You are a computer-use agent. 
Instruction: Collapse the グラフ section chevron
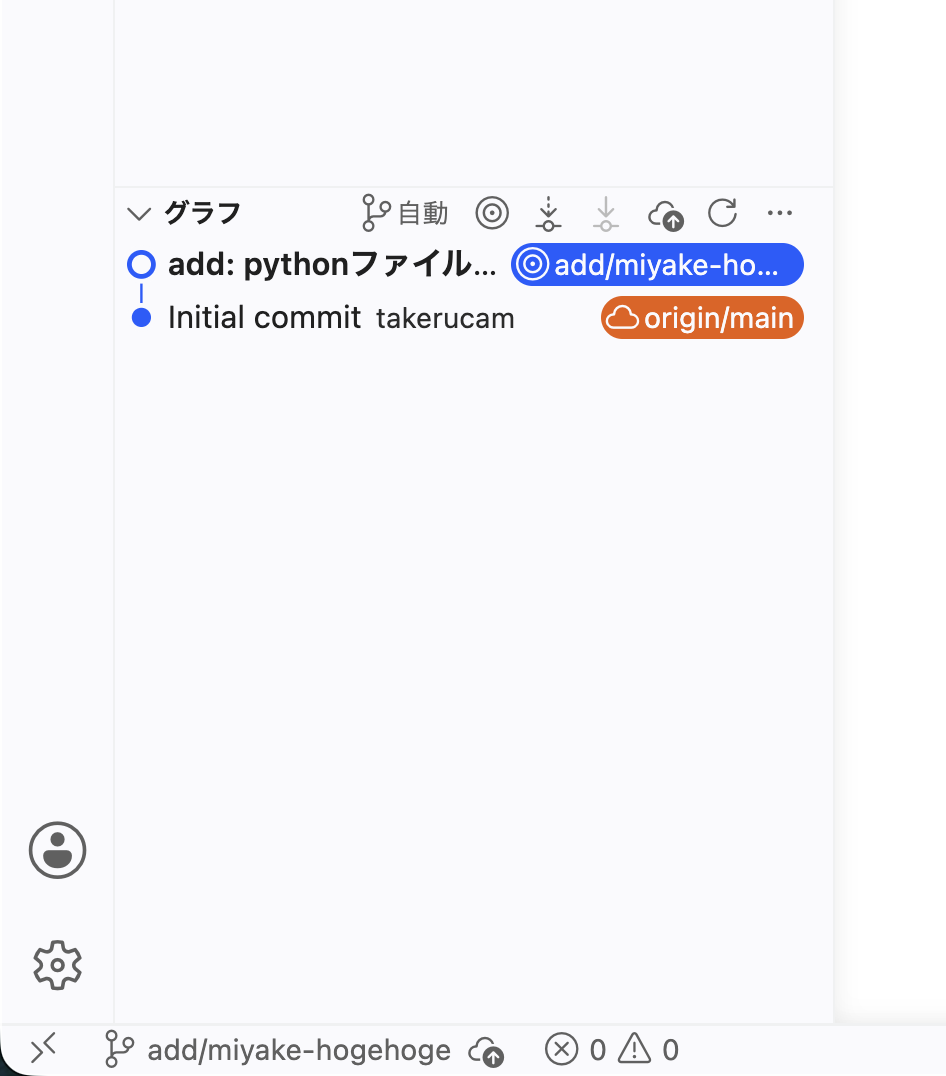[139, 213]
